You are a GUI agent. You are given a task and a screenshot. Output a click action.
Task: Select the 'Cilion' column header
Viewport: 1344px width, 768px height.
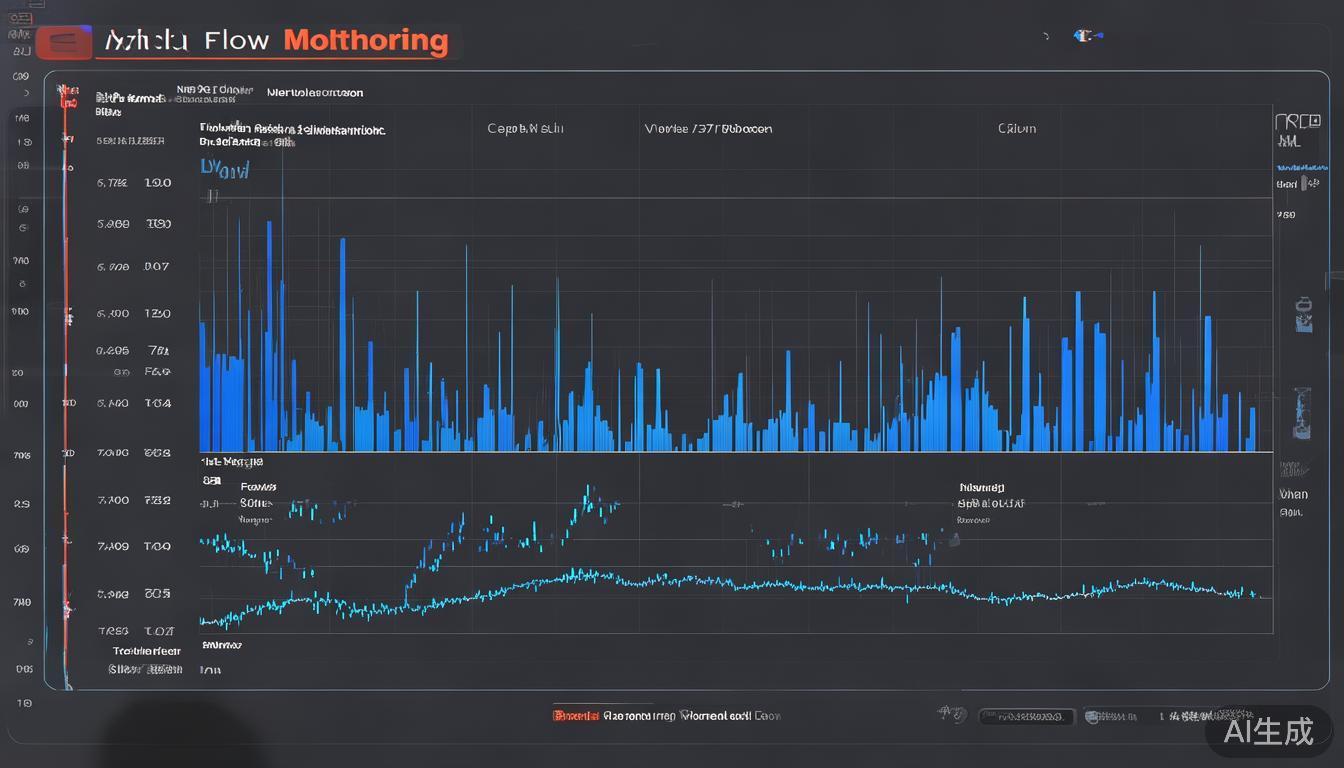point(1016,128)
